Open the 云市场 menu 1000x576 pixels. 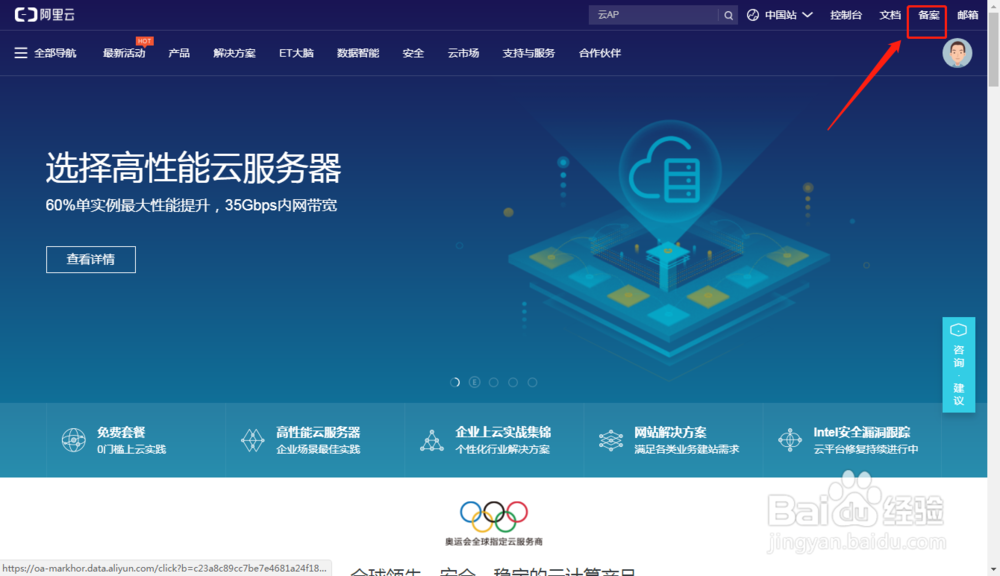pyautogui.click(x=463, y=53)
